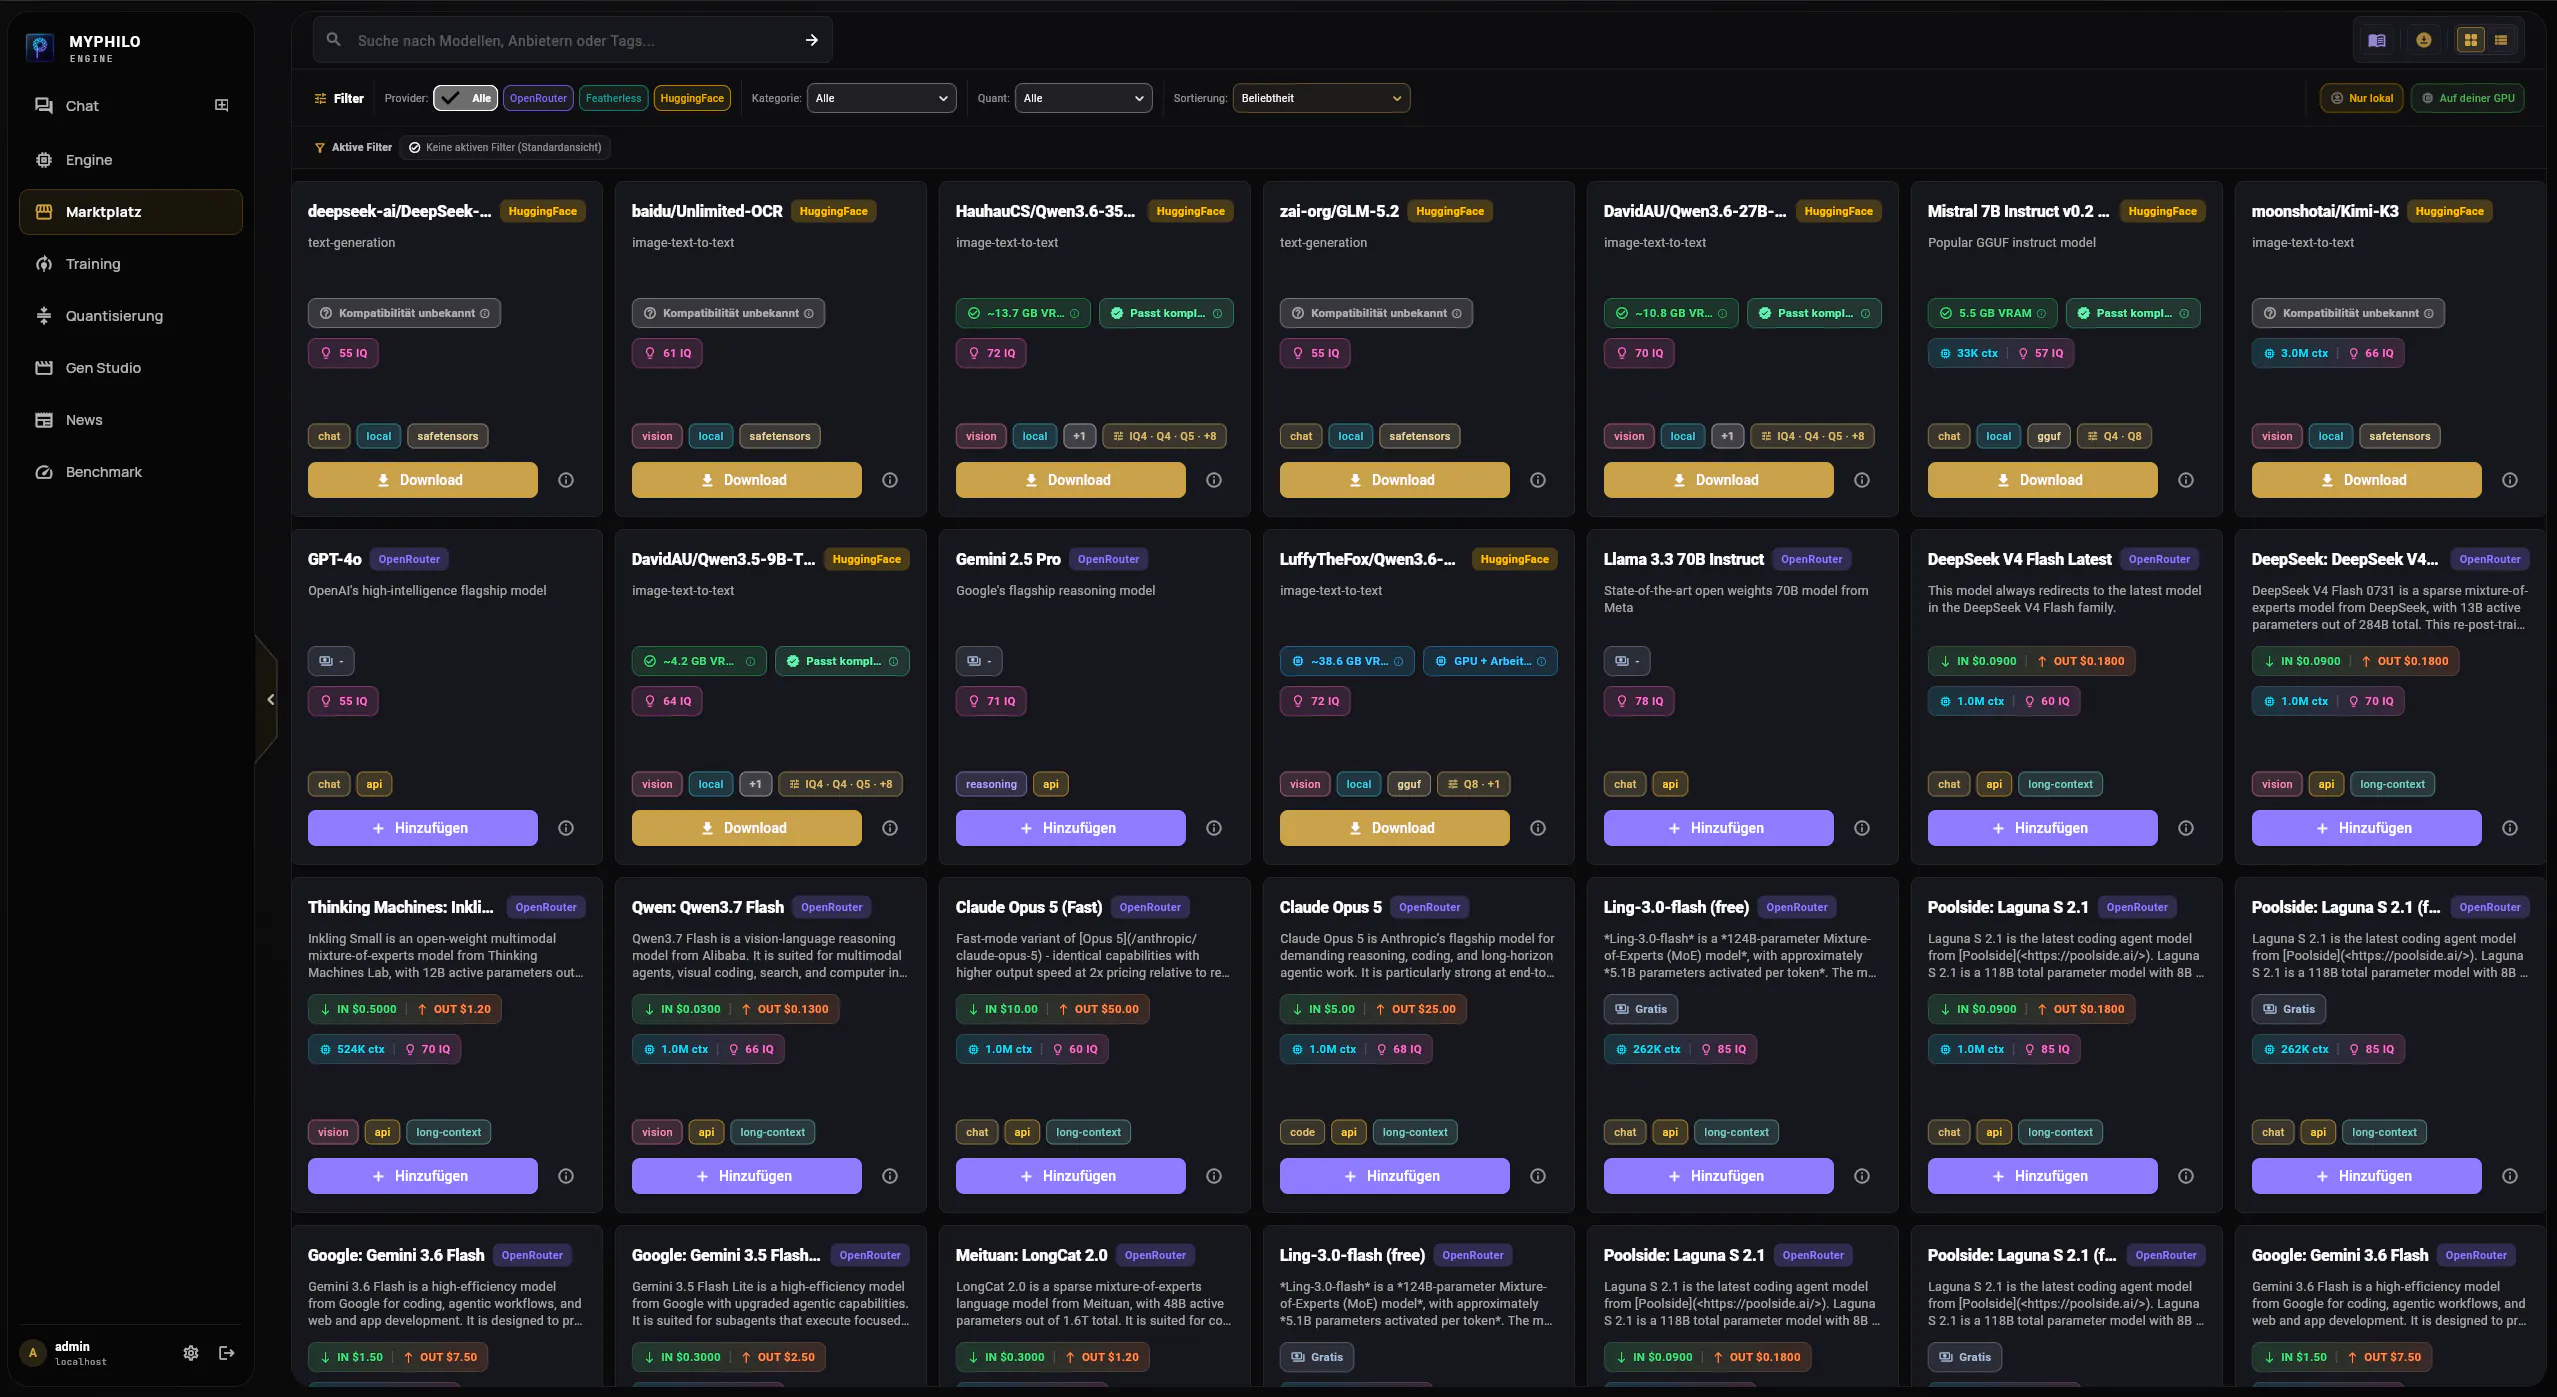
Task: Download moonshotai/Kimi-K3 model
Action: point(2366,480)
